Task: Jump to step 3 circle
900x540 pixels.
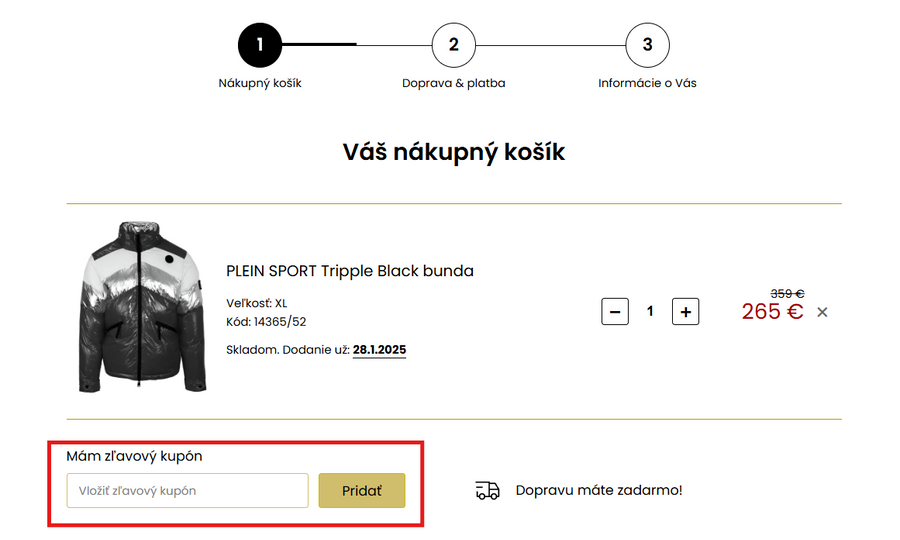Action: pos(647,45)
